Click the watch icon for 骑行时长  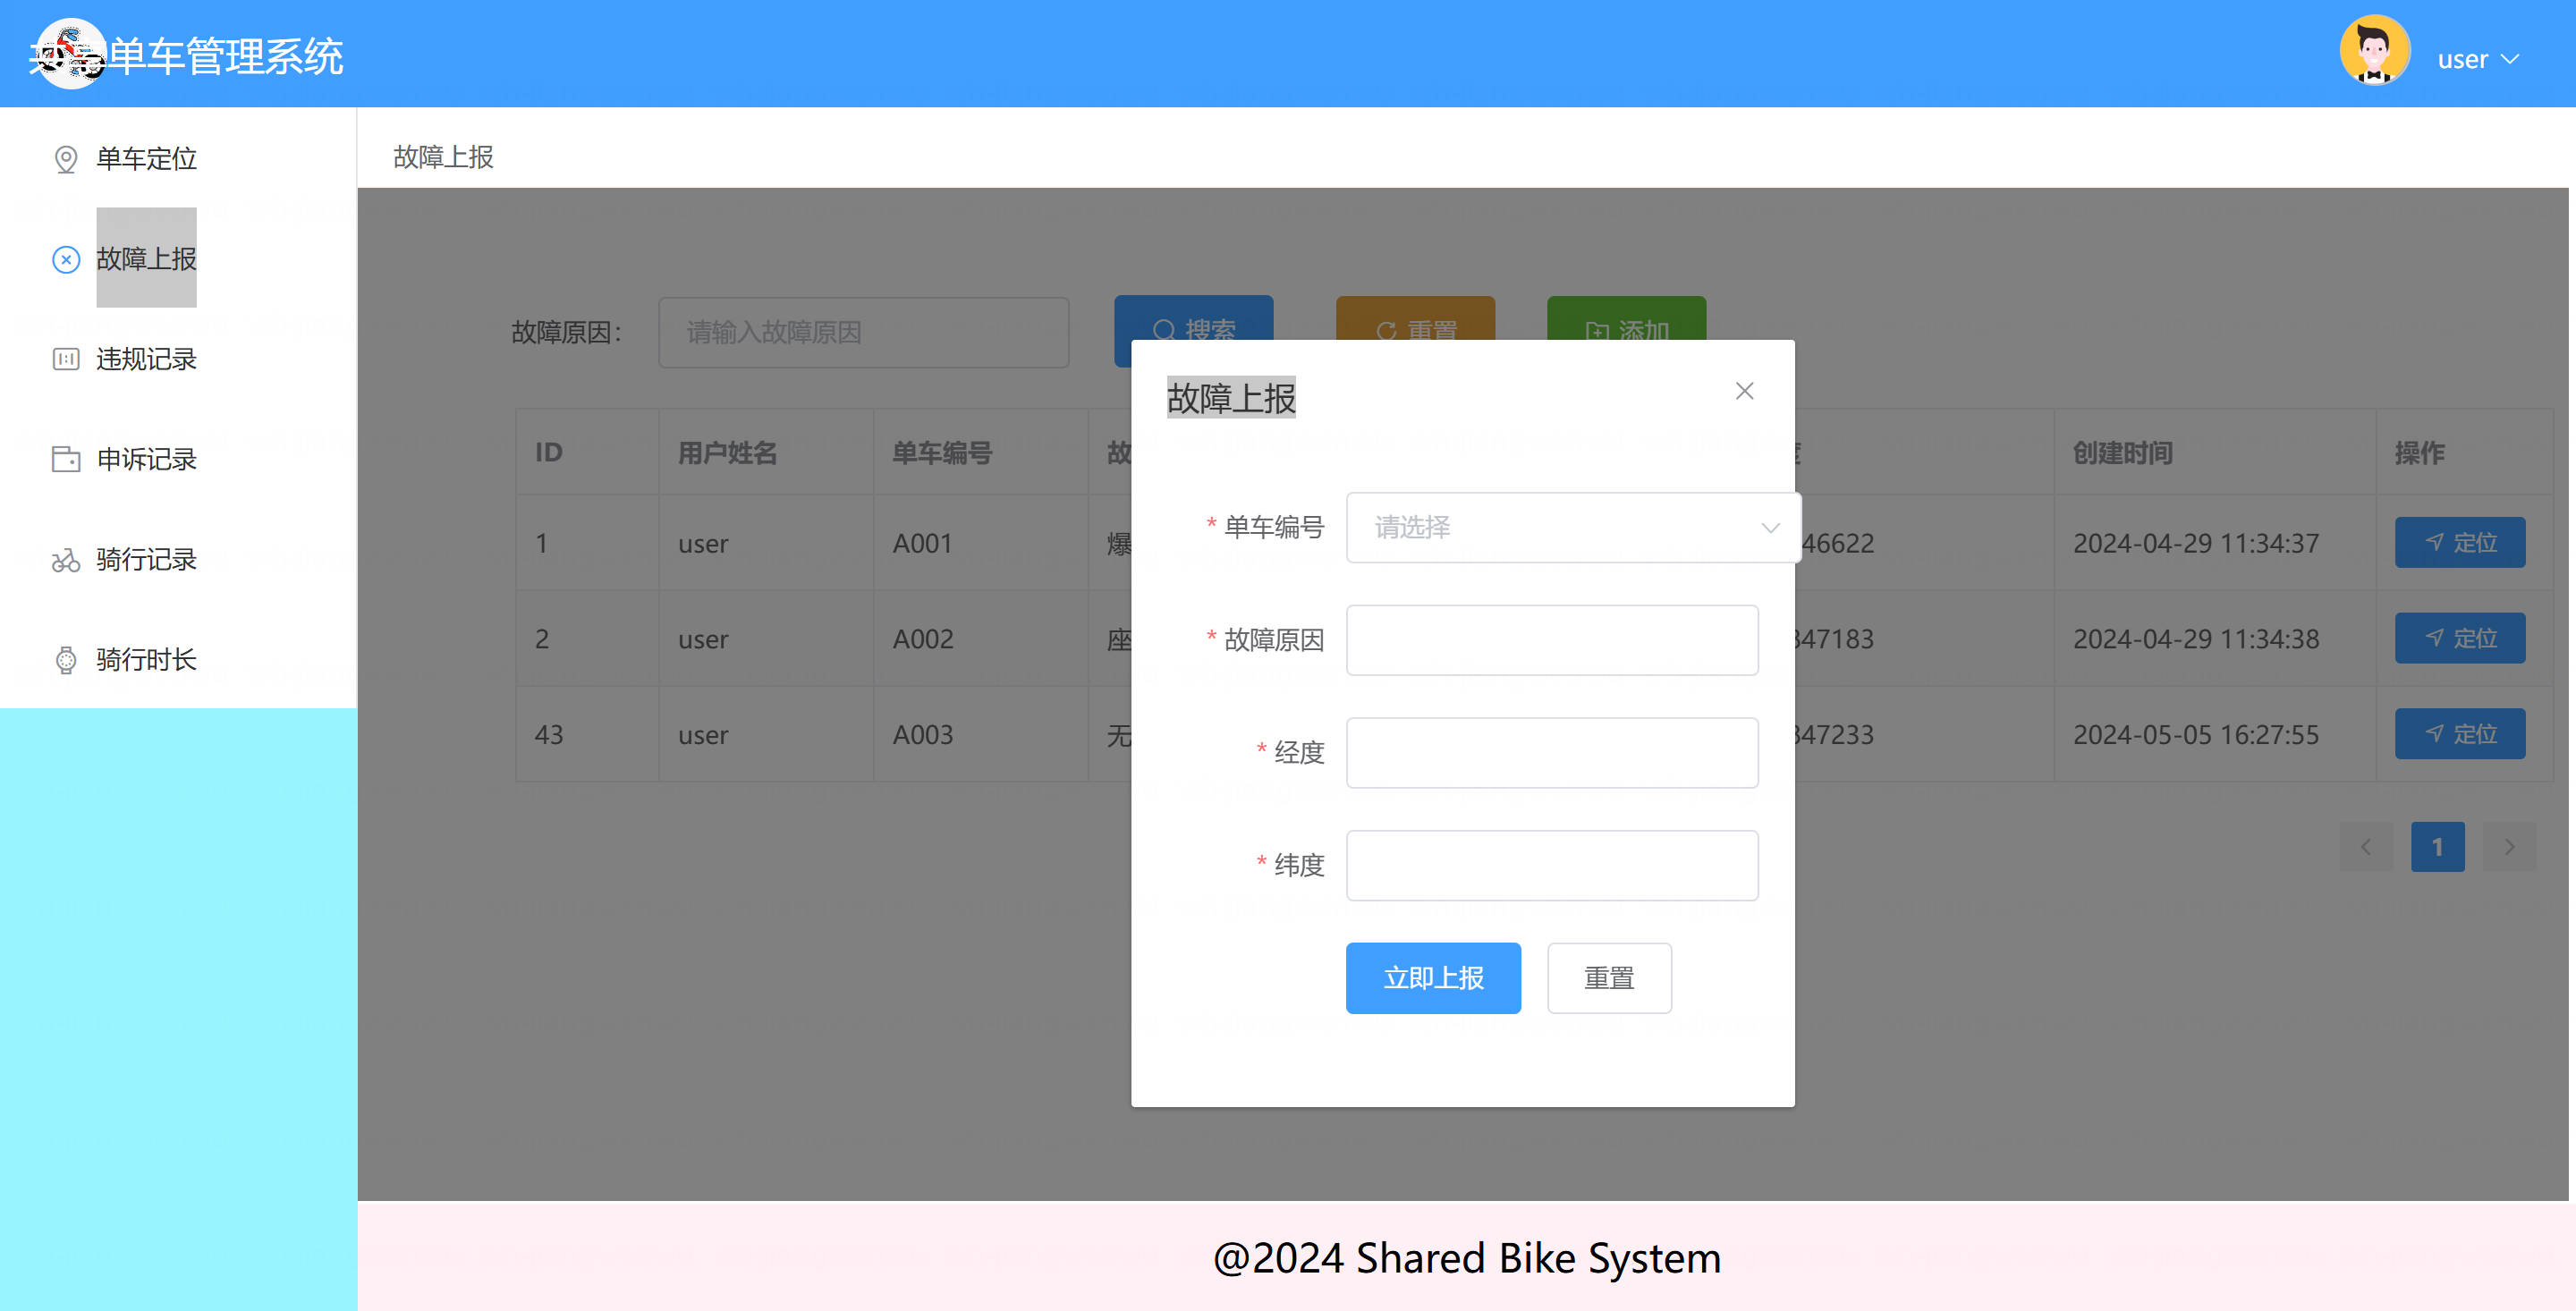[x=66, y=660]
